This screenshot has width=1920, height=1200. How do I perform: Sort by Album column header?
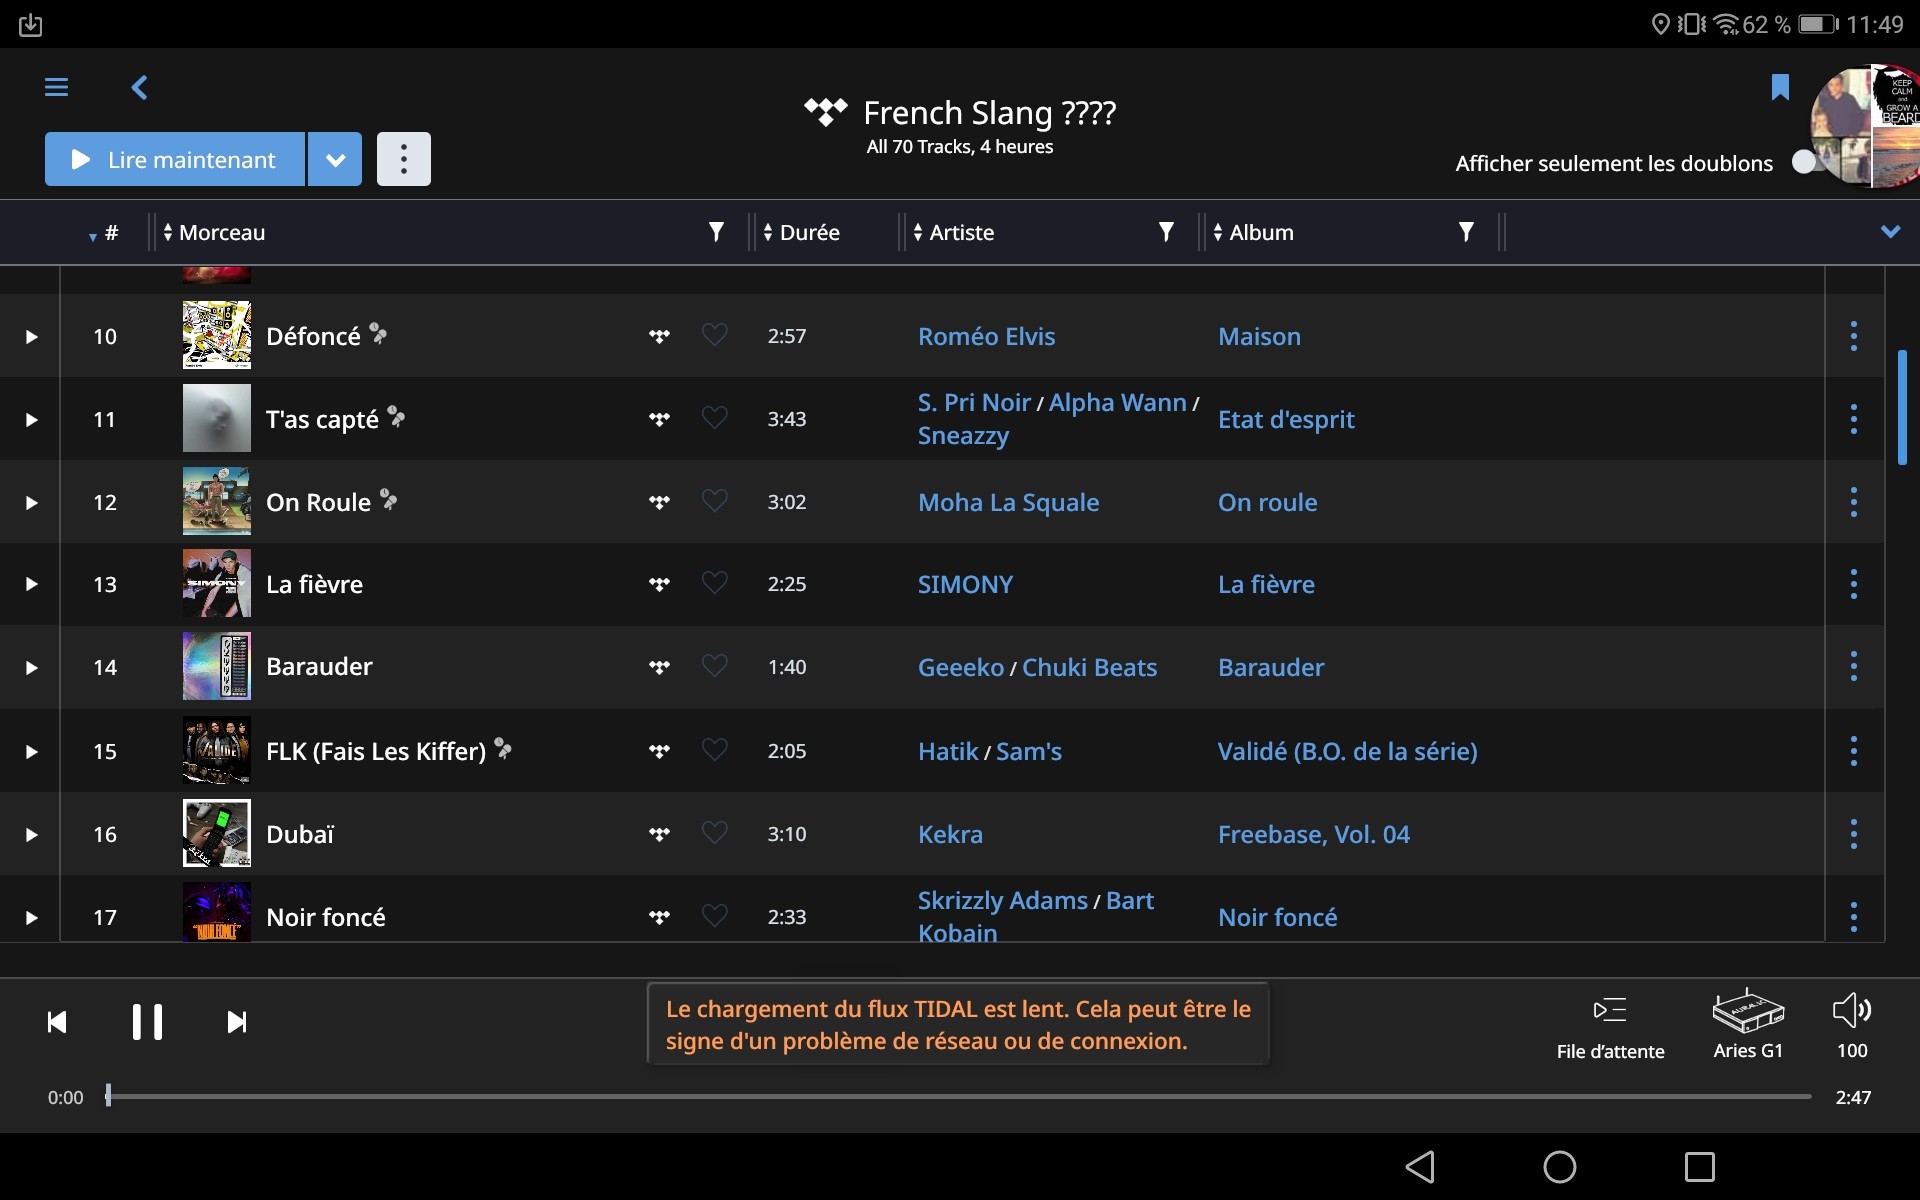point(1254,233)
